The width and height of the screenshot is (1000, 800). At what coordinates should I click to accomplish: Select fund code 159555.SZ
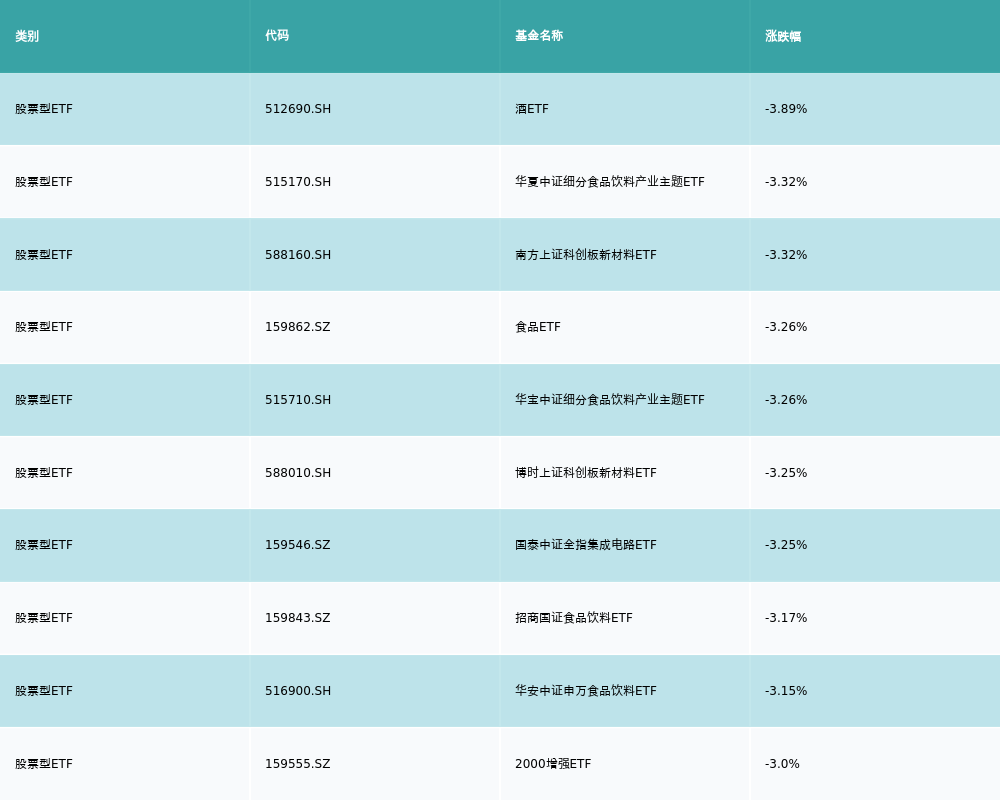298,764
